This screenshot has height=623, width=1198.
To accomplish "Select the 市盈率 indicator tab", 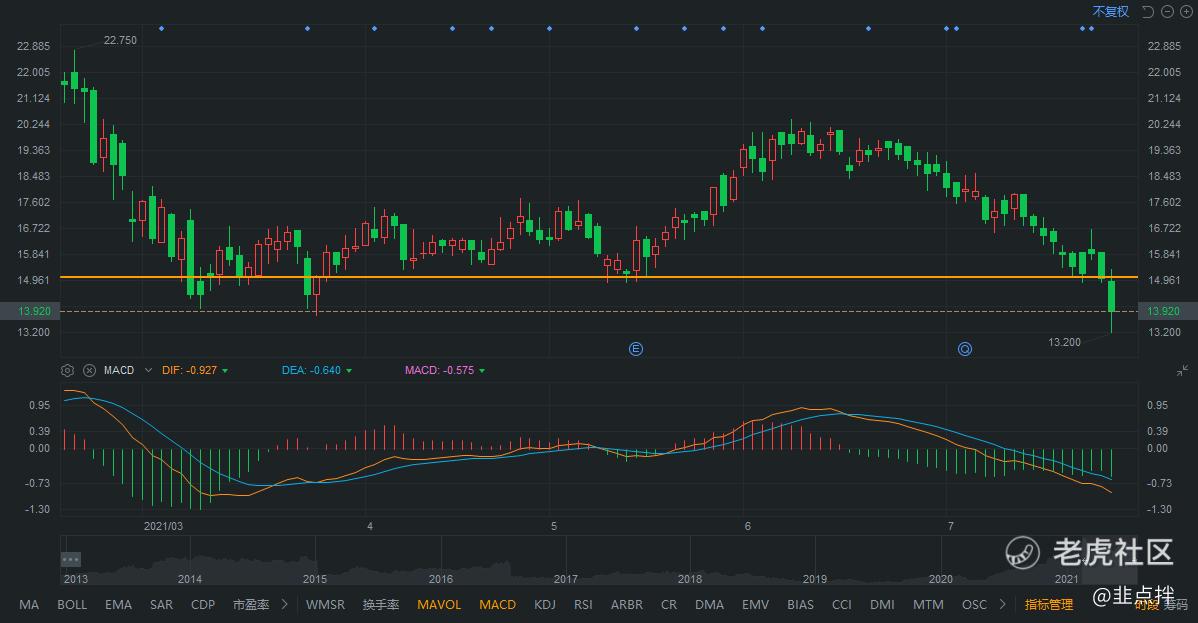I will [x=251, y=605].
